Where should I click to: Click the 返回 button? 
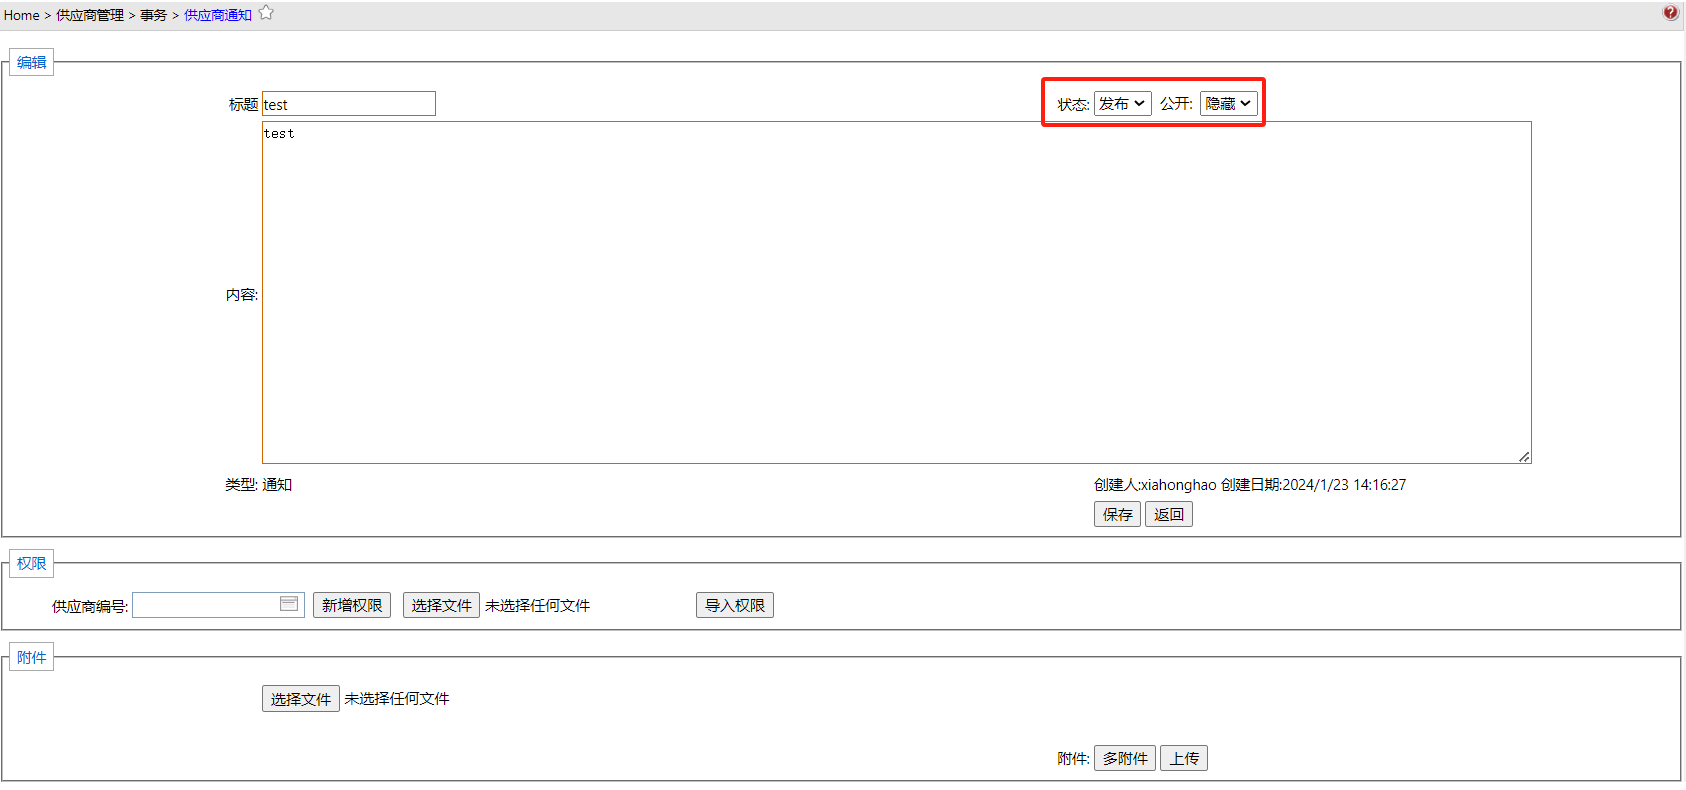tap(1169, 514)
